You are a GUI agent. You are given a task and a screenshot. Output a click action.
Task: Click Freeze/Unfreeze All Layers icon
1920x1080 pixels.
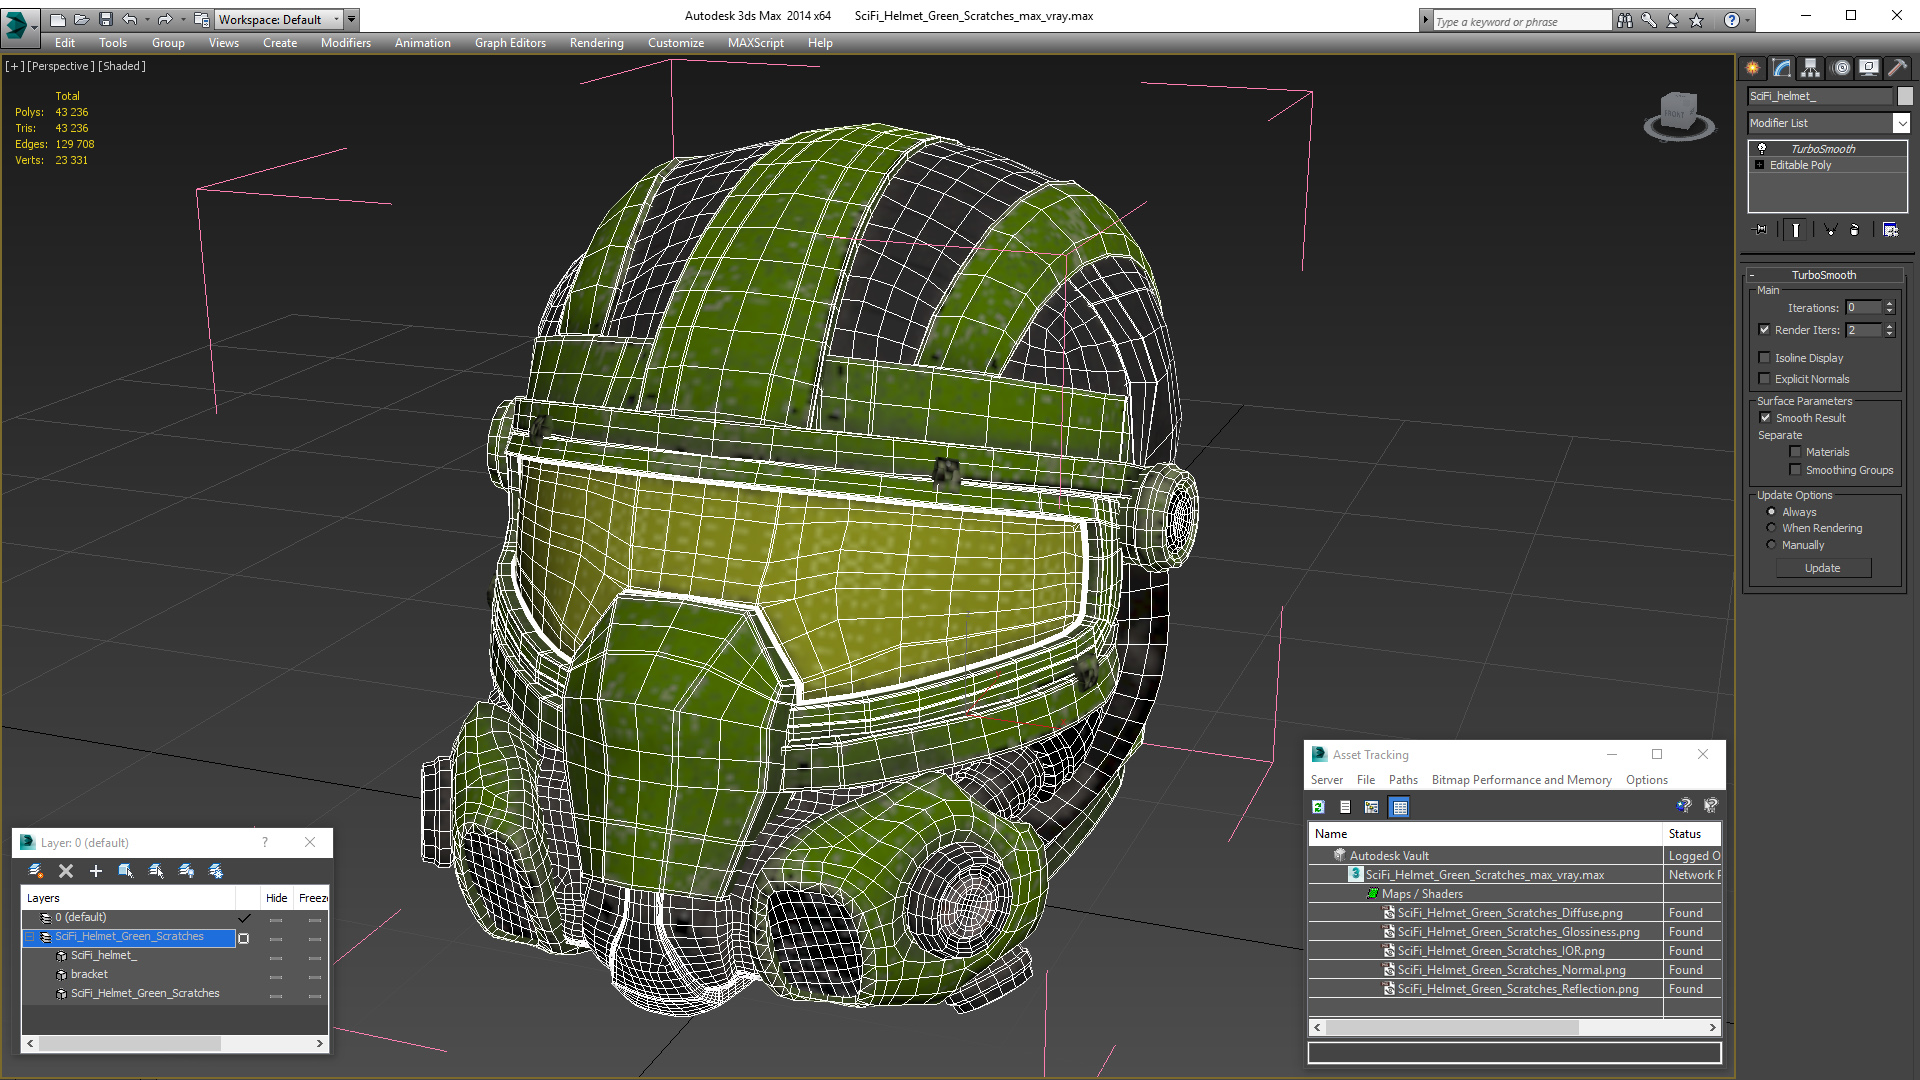click(x=216, y=871)
